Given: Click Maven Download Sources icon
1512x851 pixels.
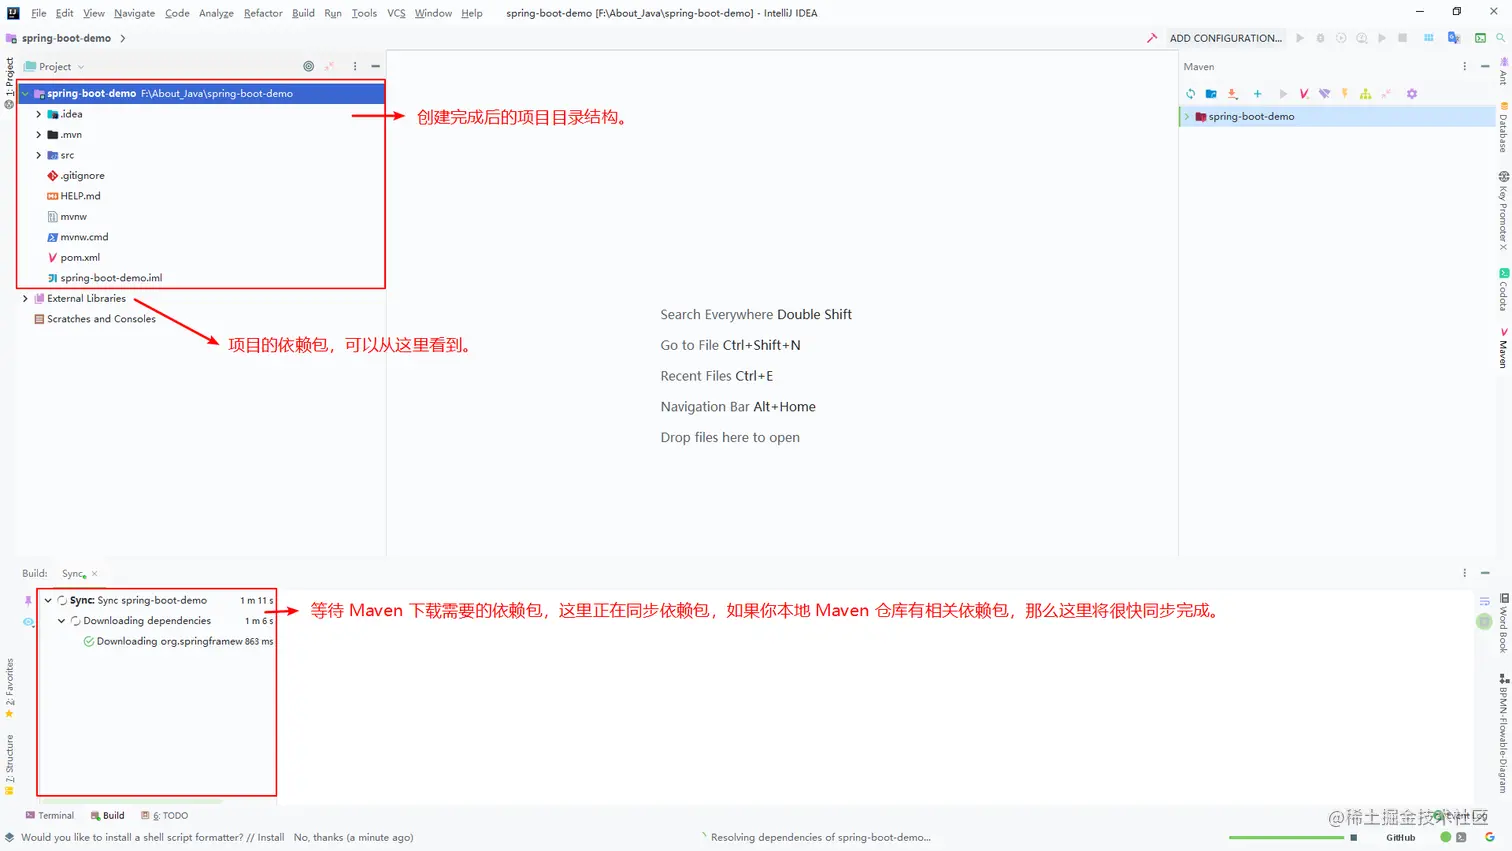Looking at the screenshot, I should click(1232, 94).
